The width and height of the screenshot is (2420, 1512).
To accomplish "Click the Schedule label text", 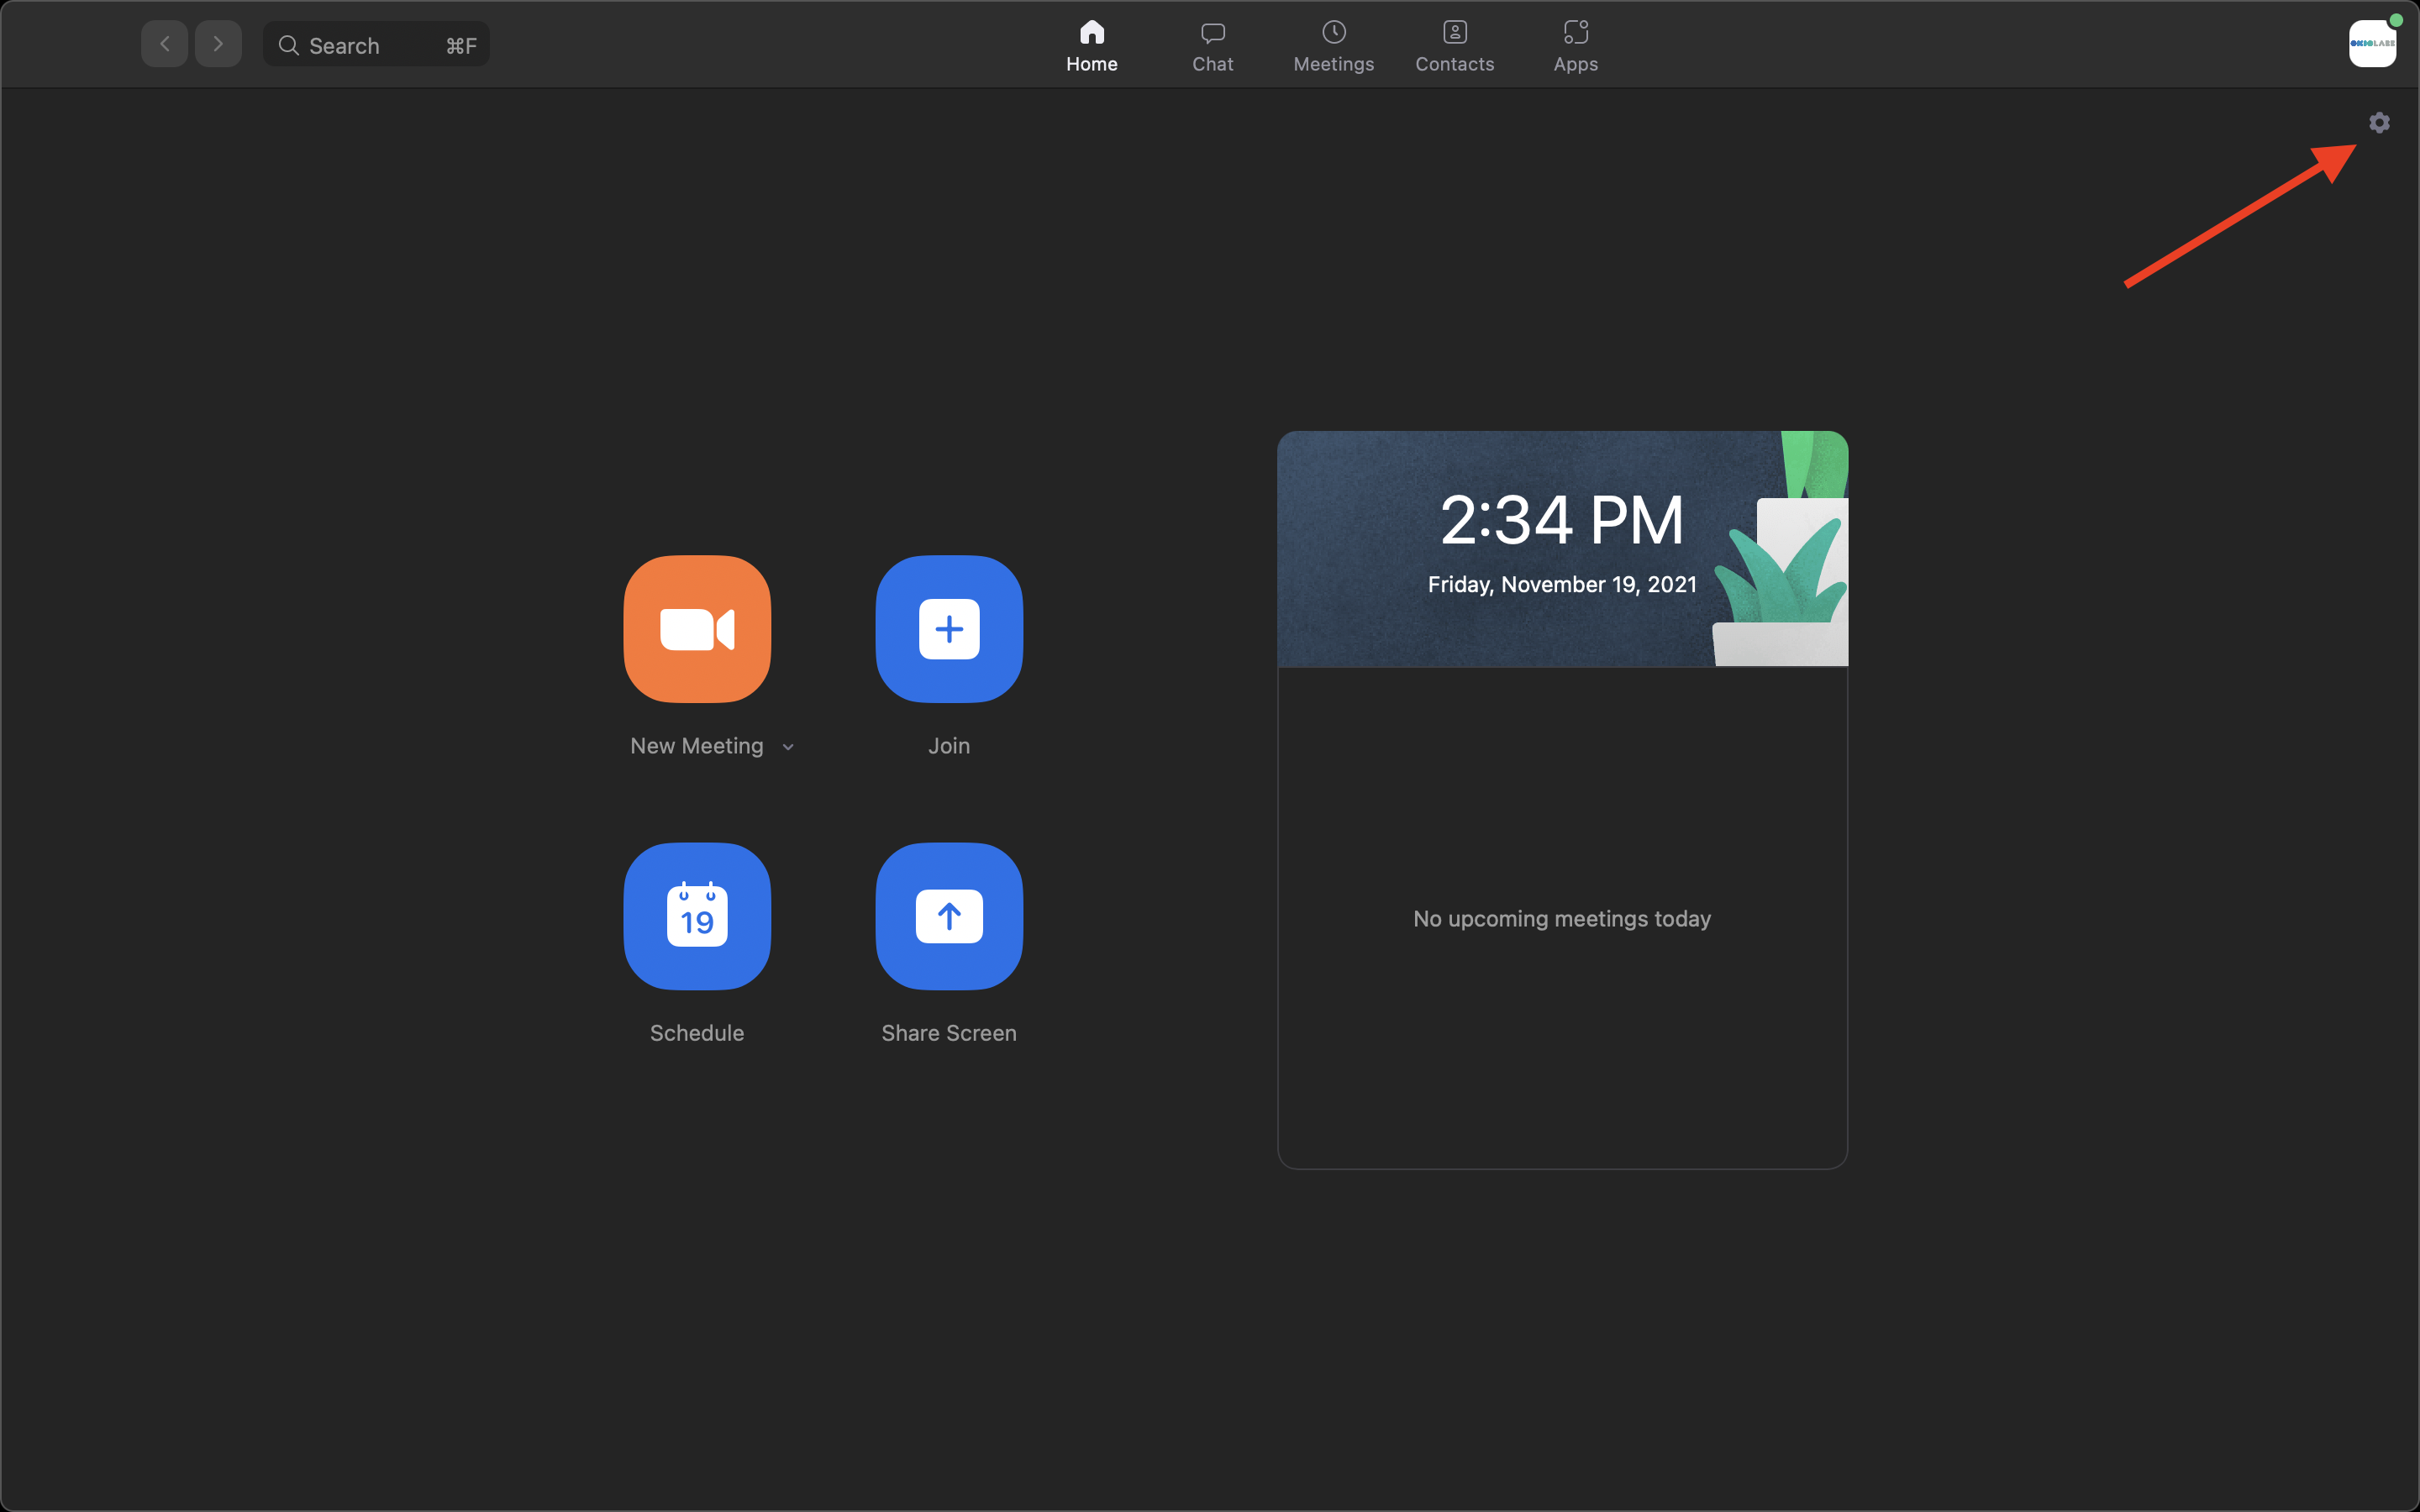I will tap(697, 1033).
